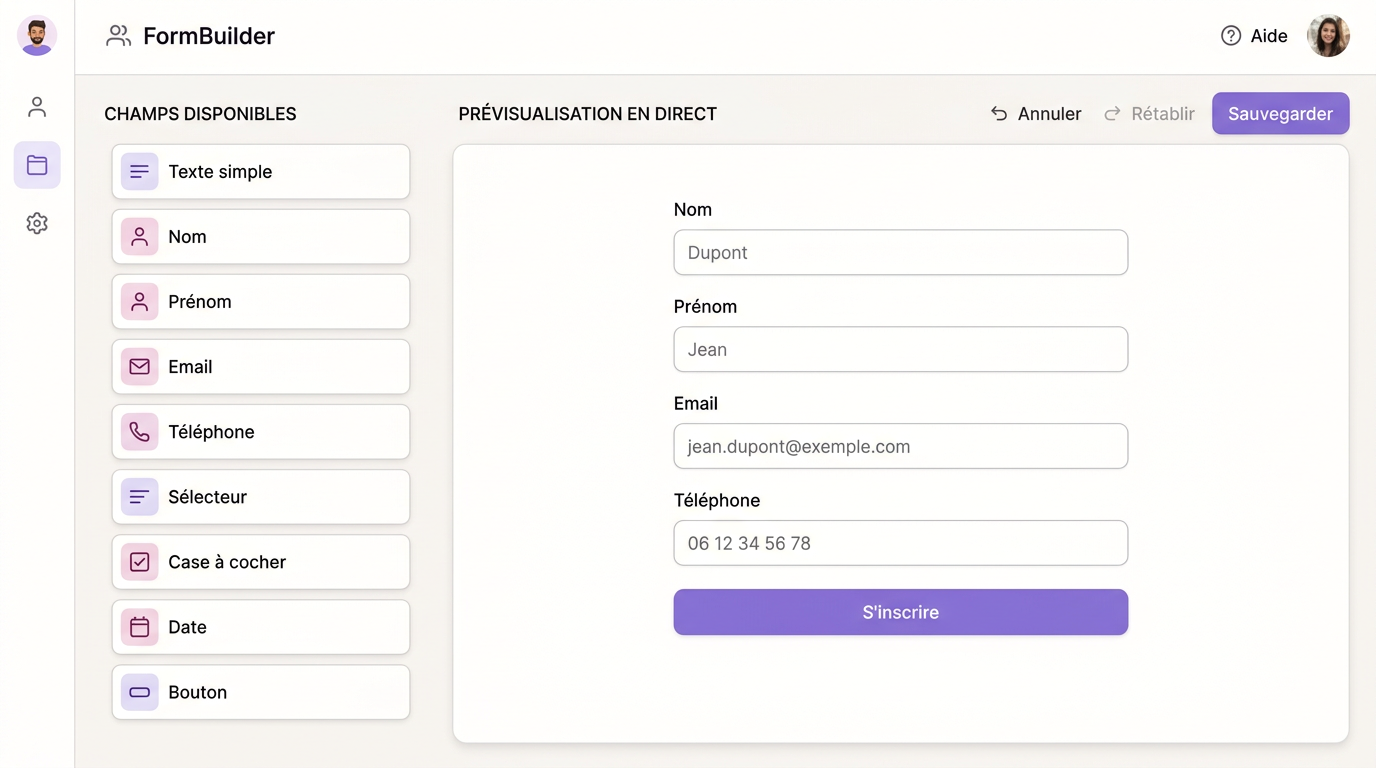
Task: Open the person icon in left sidebar
Action: 37,107
